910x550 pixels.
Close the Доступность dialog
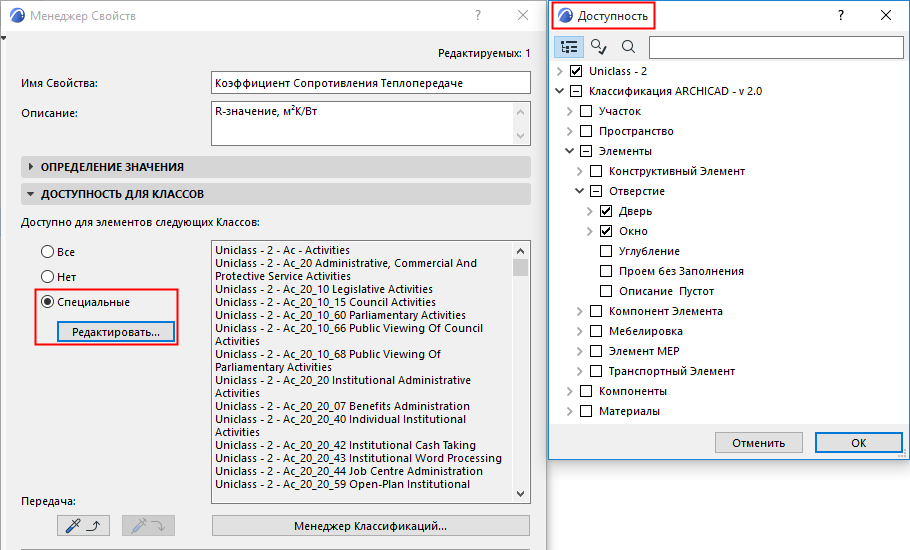(886, 16)
